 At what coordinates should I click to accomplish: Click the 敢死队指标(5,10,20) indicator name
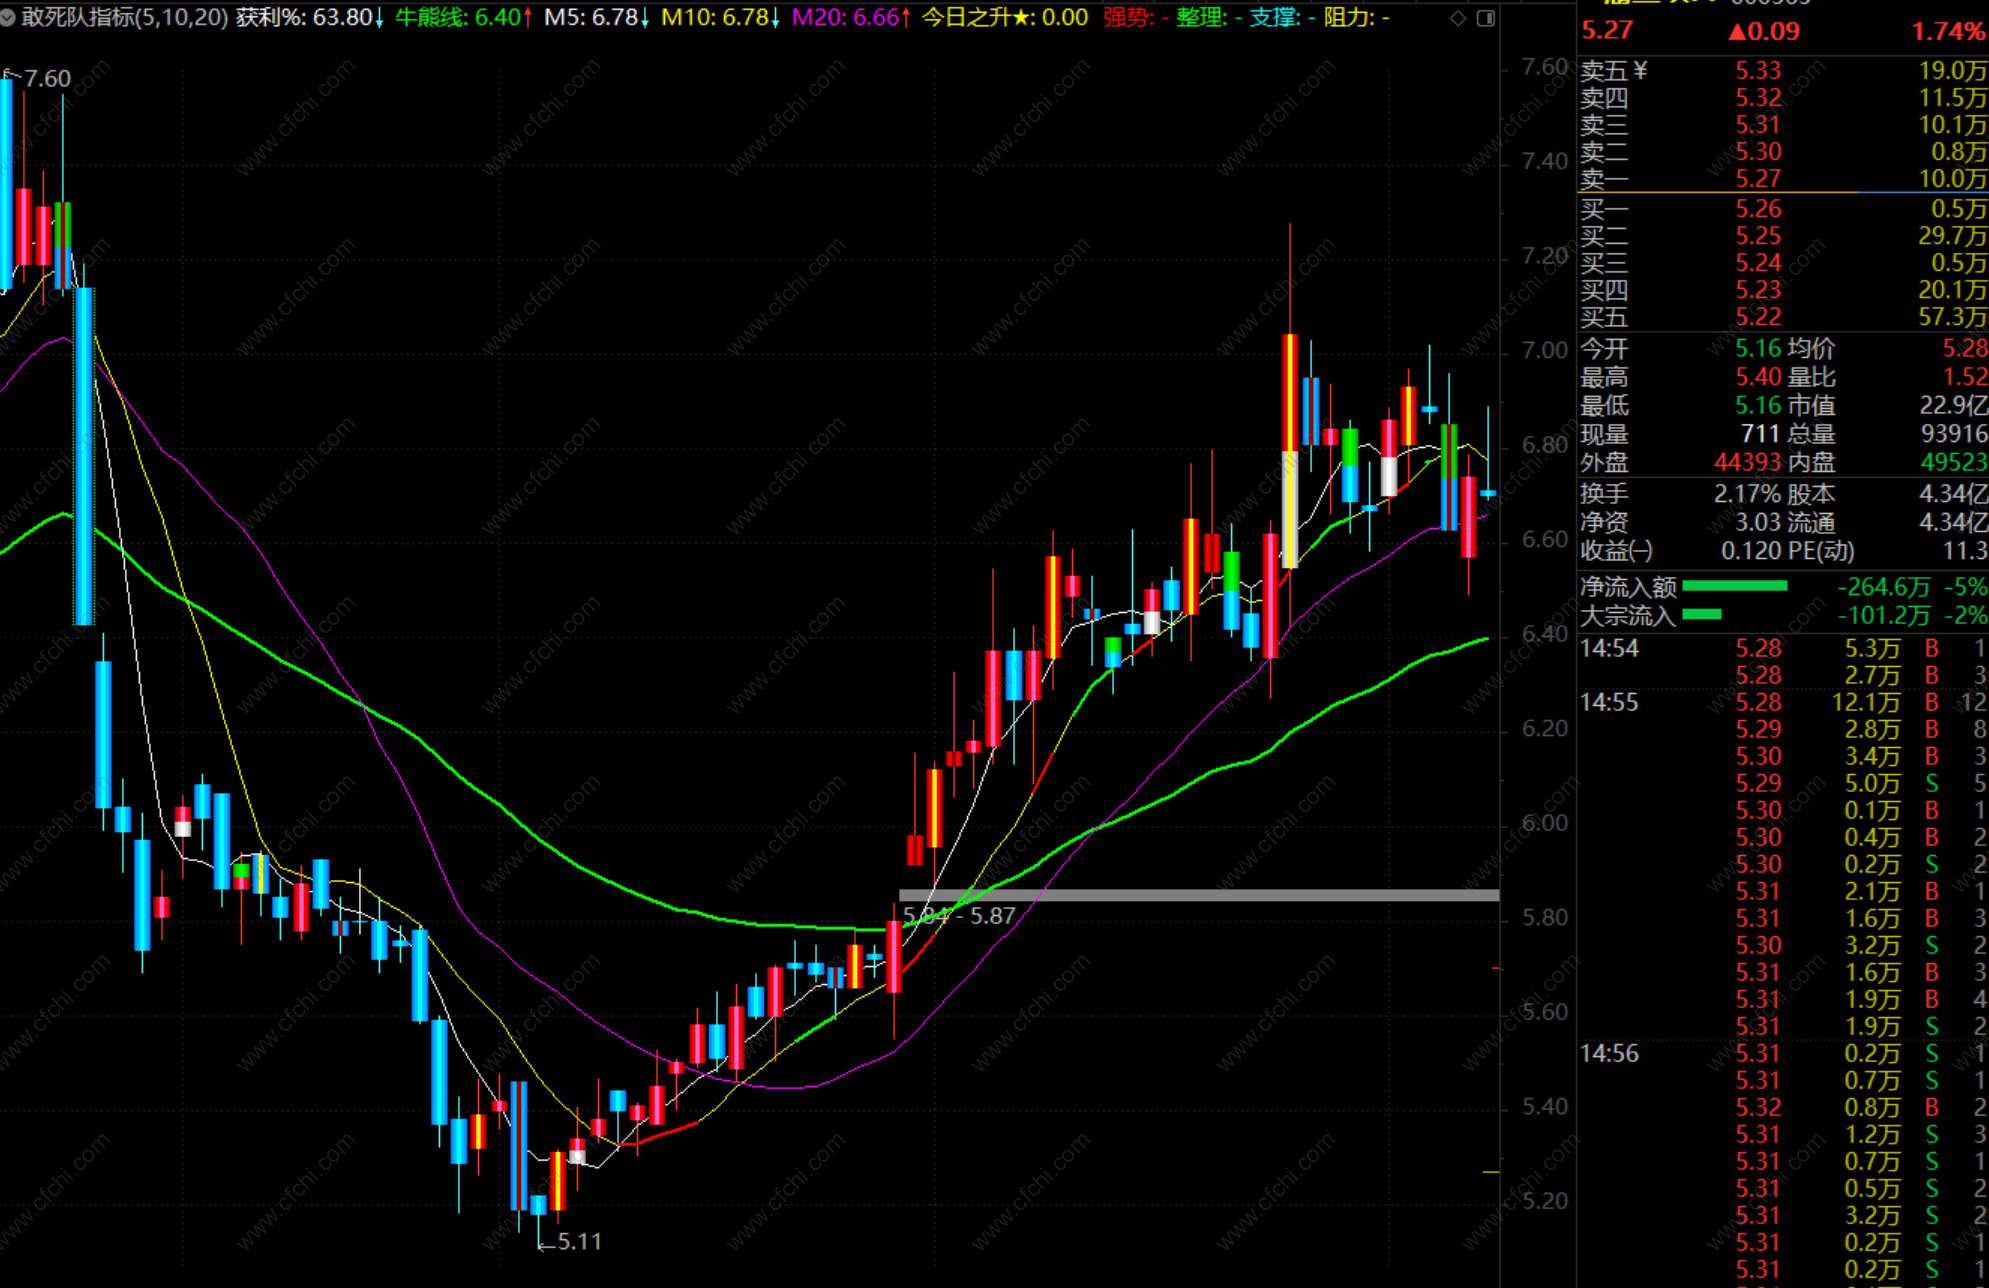pyautogui.click(x=125, y=18)
